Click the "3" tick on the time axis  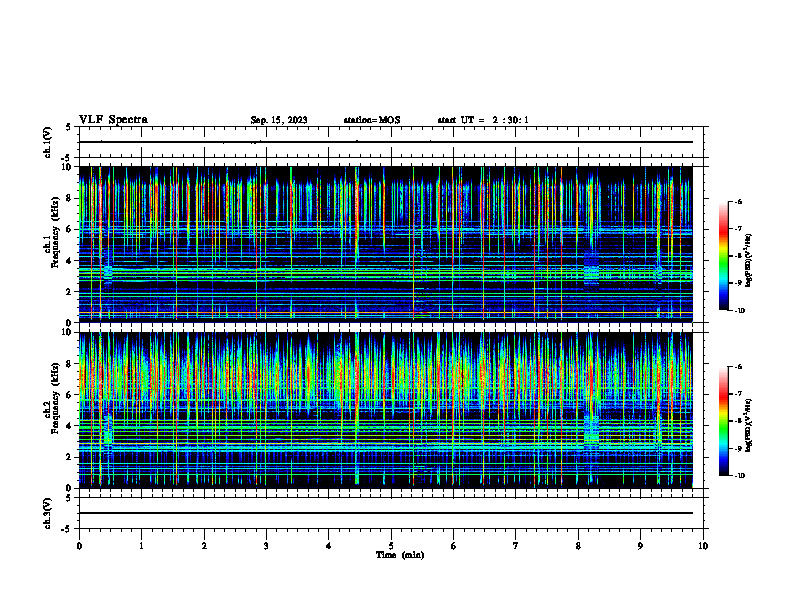click(266, 546)
